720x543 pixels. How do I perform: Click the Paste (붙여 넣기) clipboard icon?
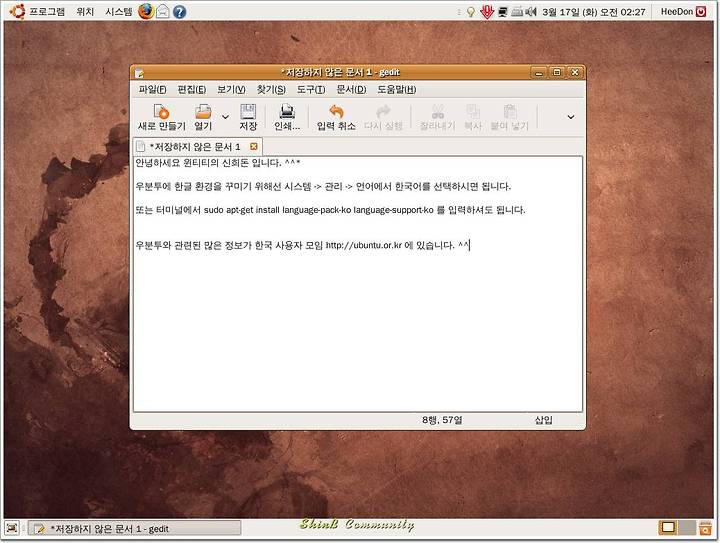pyautogui.click(x=510, y=112)
